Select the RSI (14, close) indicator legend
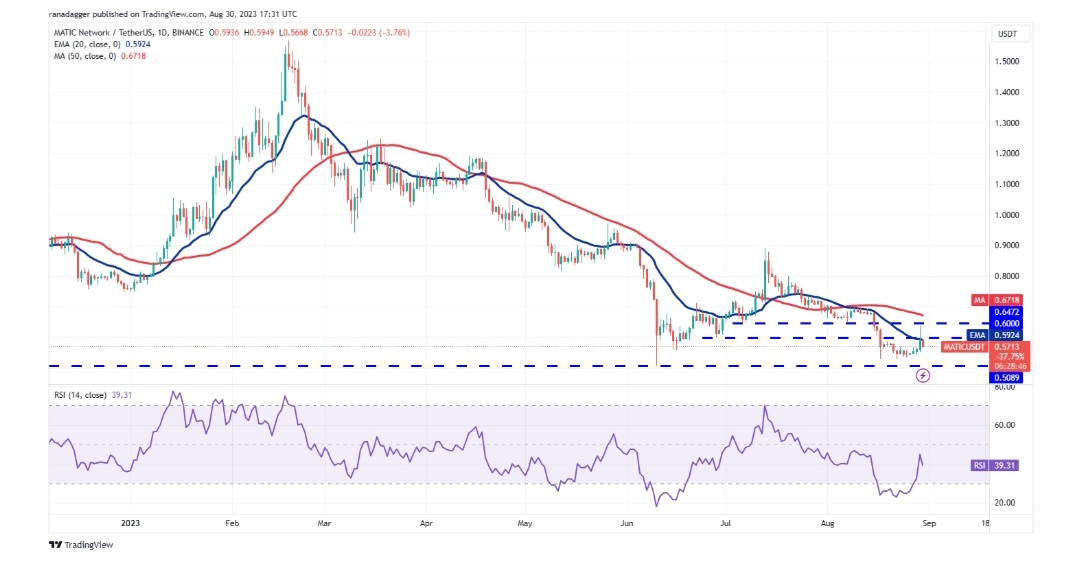 coord(91,393)
